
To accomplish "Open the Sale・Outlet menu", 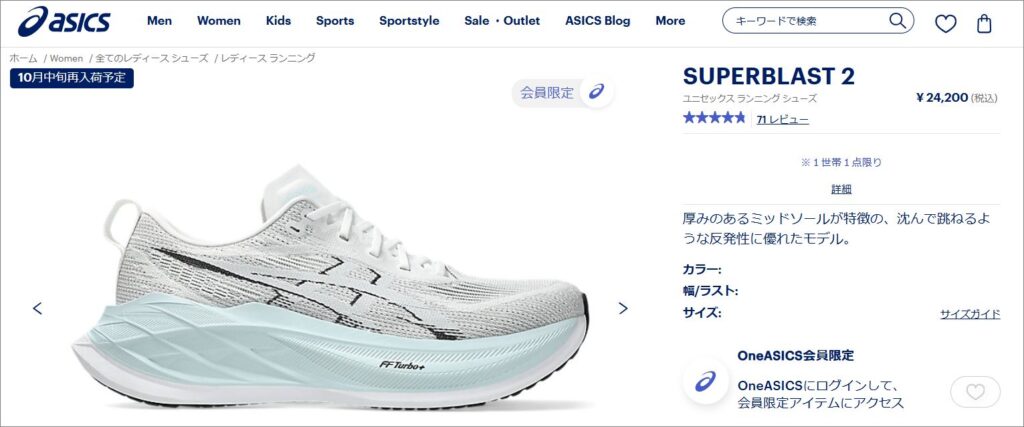I will pos(502,21).
